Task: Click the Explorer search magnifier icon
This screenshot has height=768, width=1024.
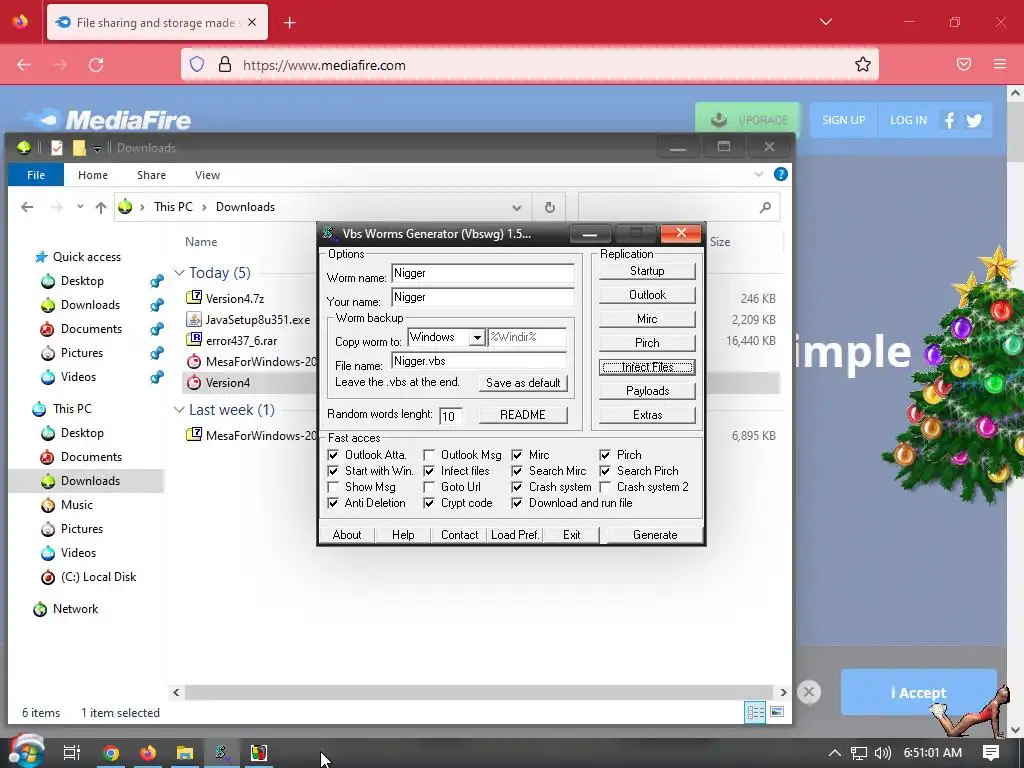Action: (765, 207)
